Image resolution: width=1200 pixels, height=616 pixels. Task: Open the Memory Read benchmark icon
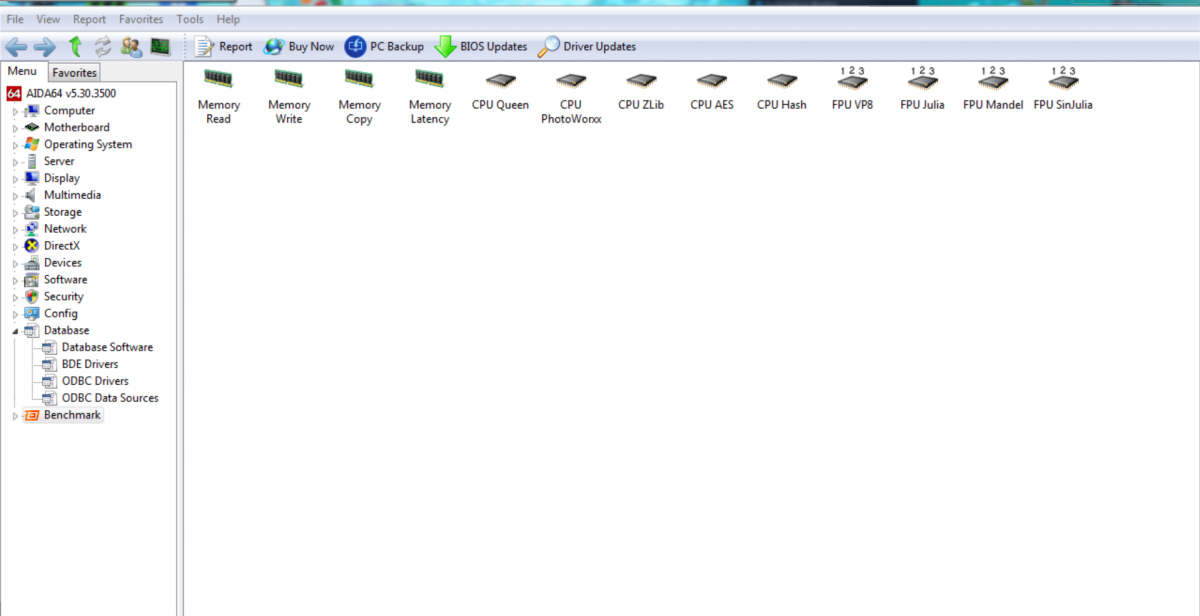pyautogui.click(x=218, y=96)
